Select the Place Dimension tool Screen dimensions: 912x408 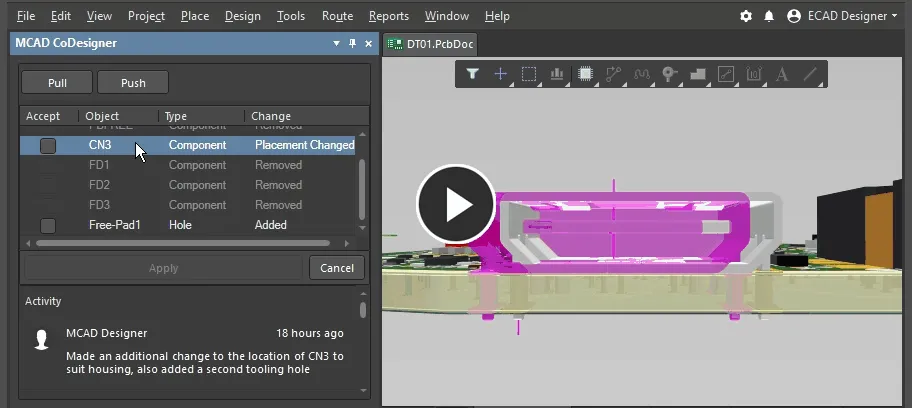754,74
